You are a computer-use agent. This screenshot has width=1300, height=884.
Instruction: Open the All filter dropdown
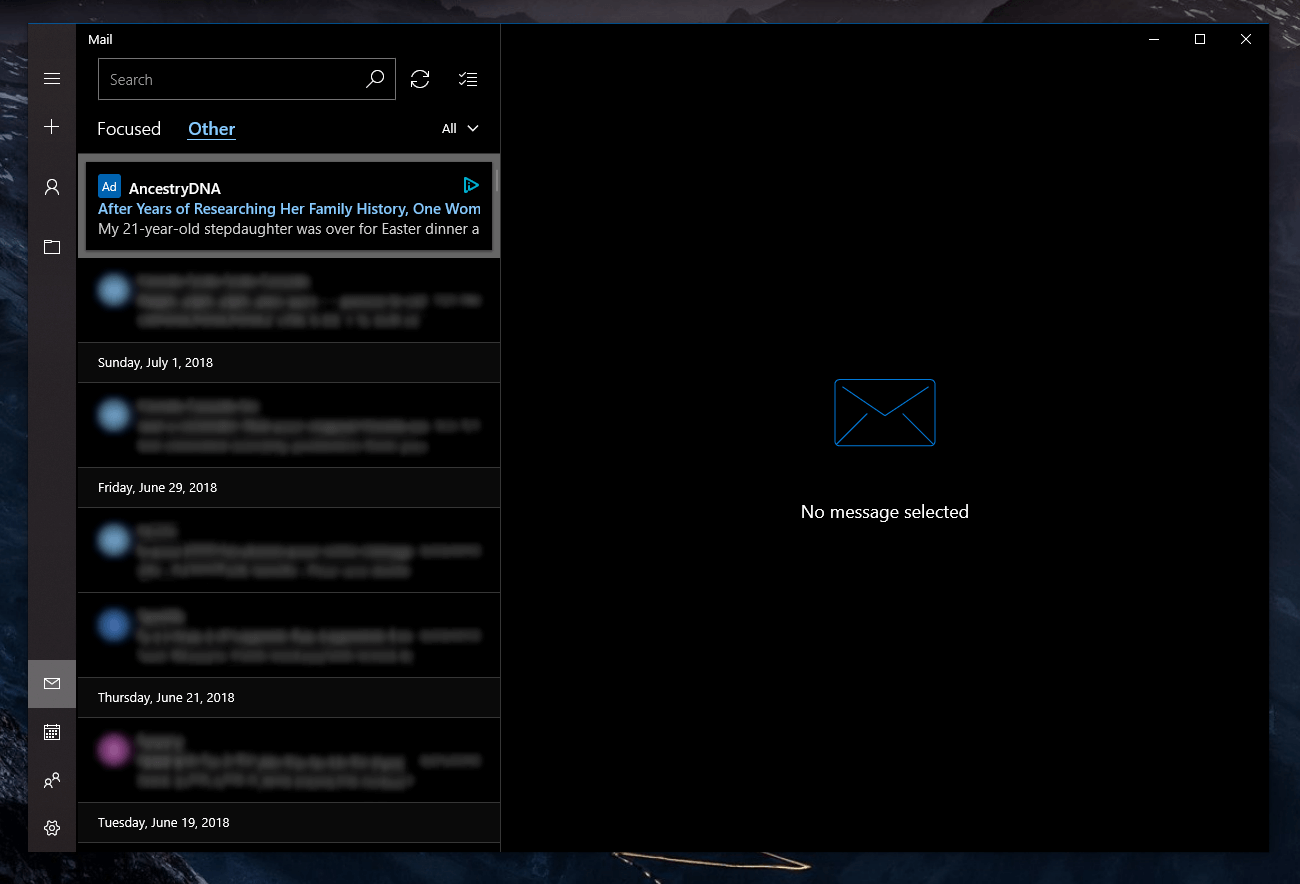[x=460, y=128]
